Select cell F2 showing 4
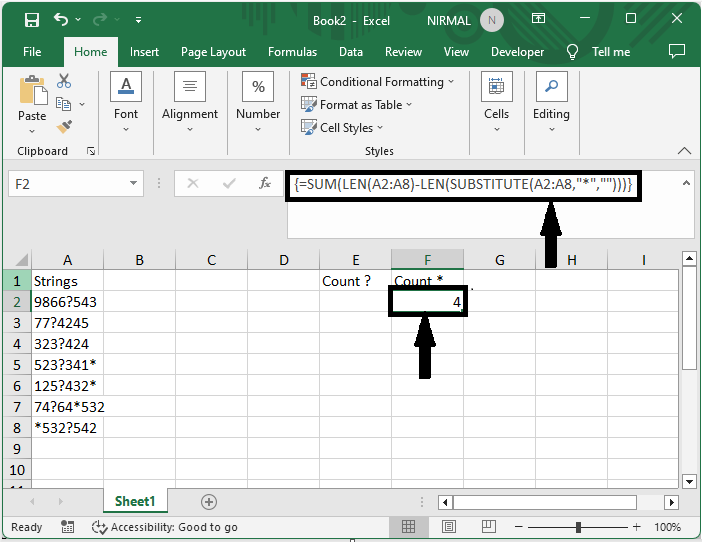Image resolution: width=702 pixels, height=542 pixels. (428, 302)
